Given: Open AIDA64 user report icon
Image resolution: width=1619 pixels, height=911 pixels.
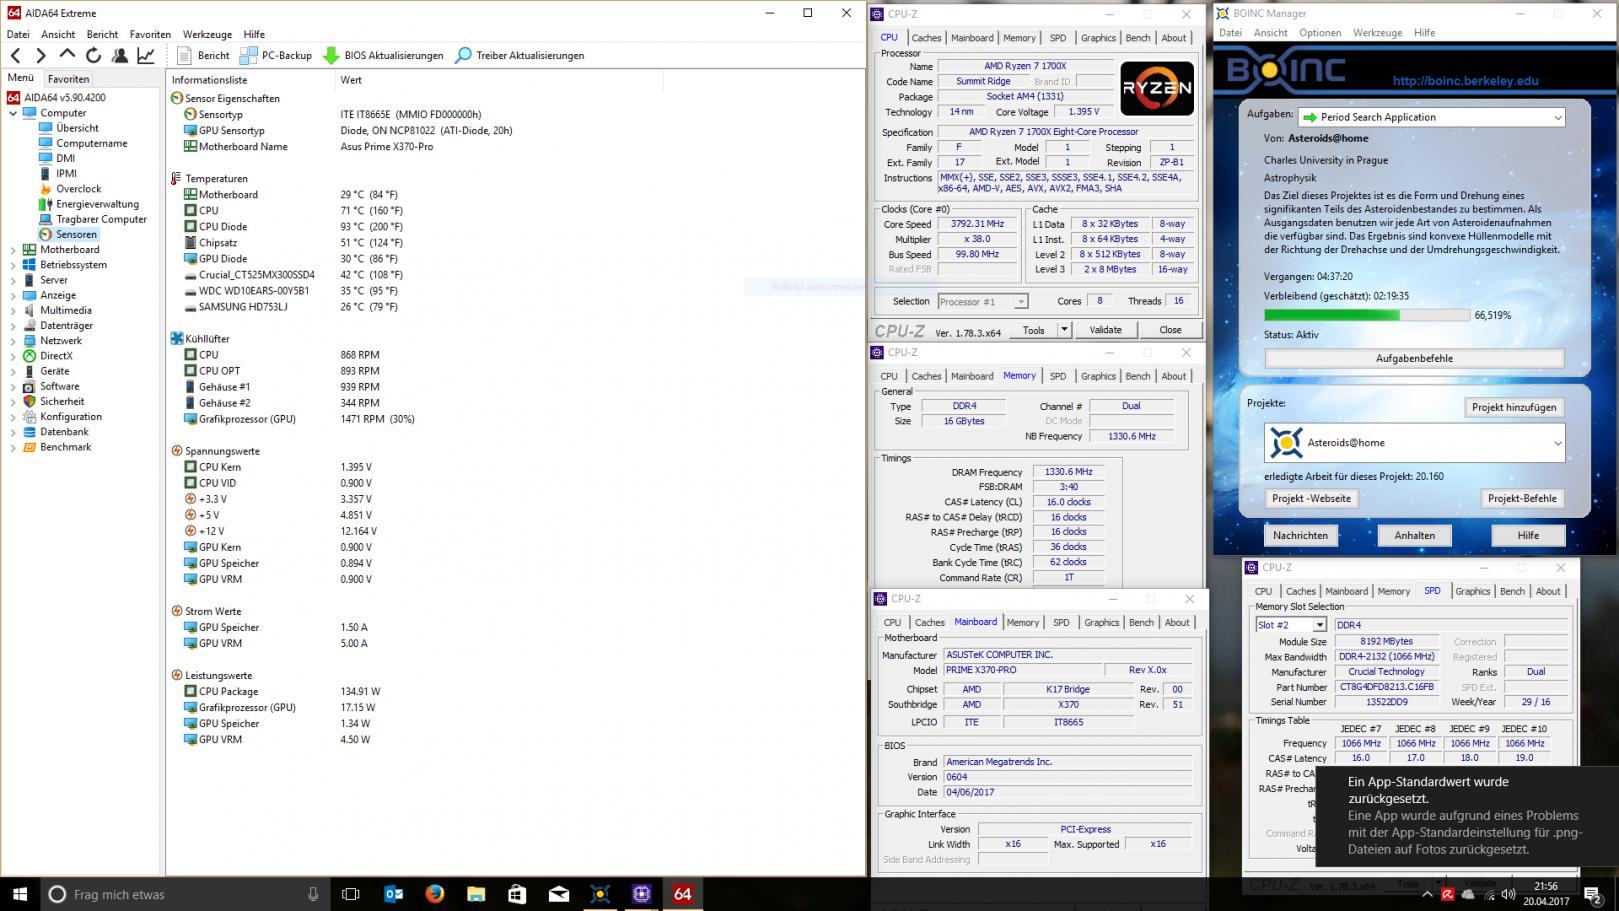Looking at the screenshot, I should pyautogui.click(x=119, y=56).
